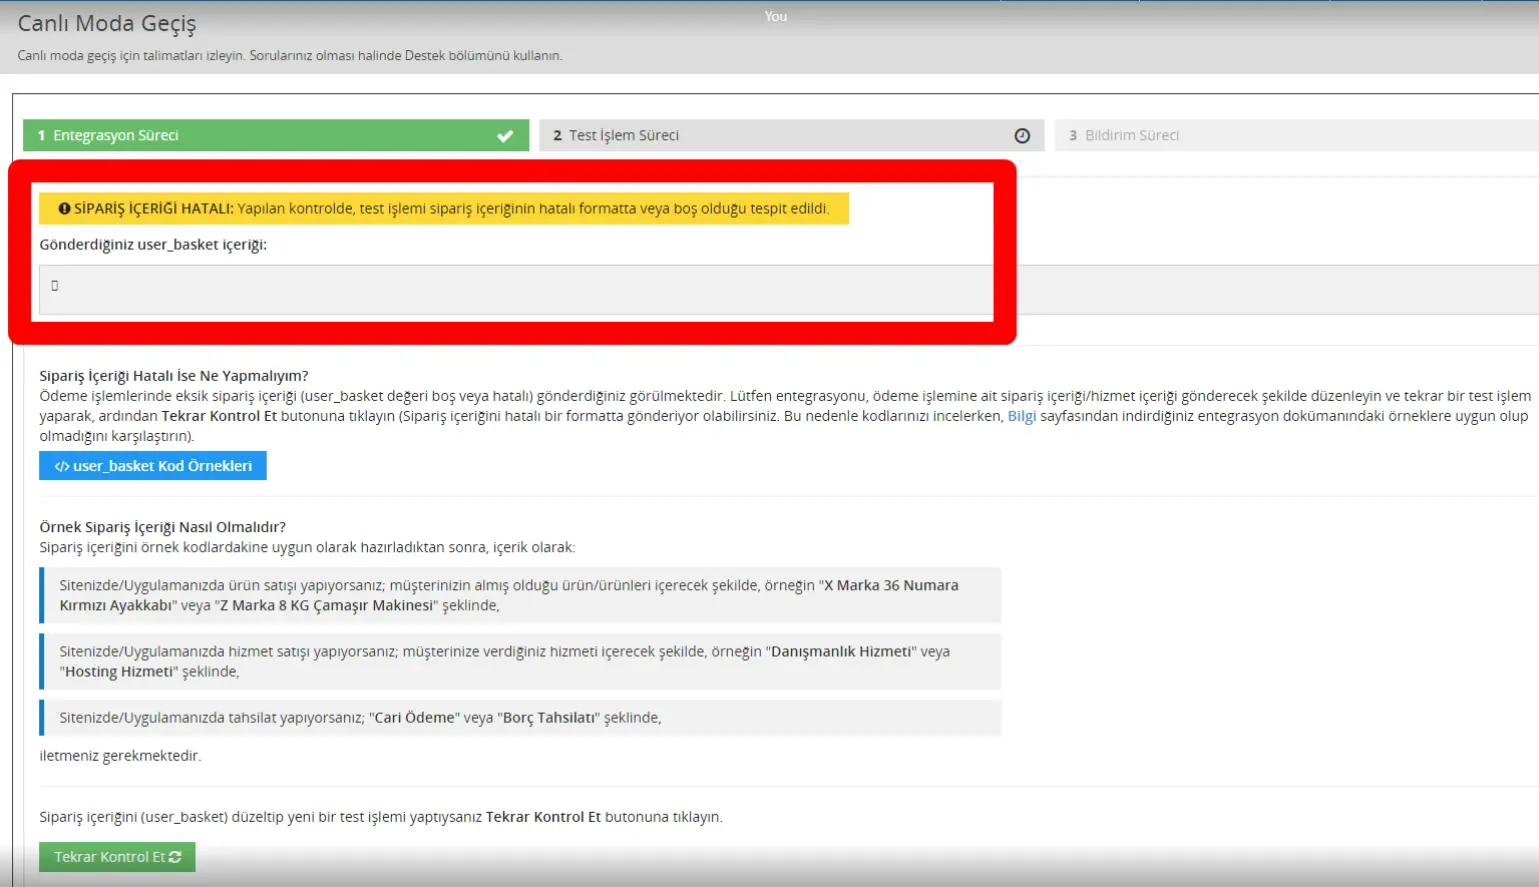
Task: Click the exclamation icon in the yellow warning
Action: [x=64, y=209]
